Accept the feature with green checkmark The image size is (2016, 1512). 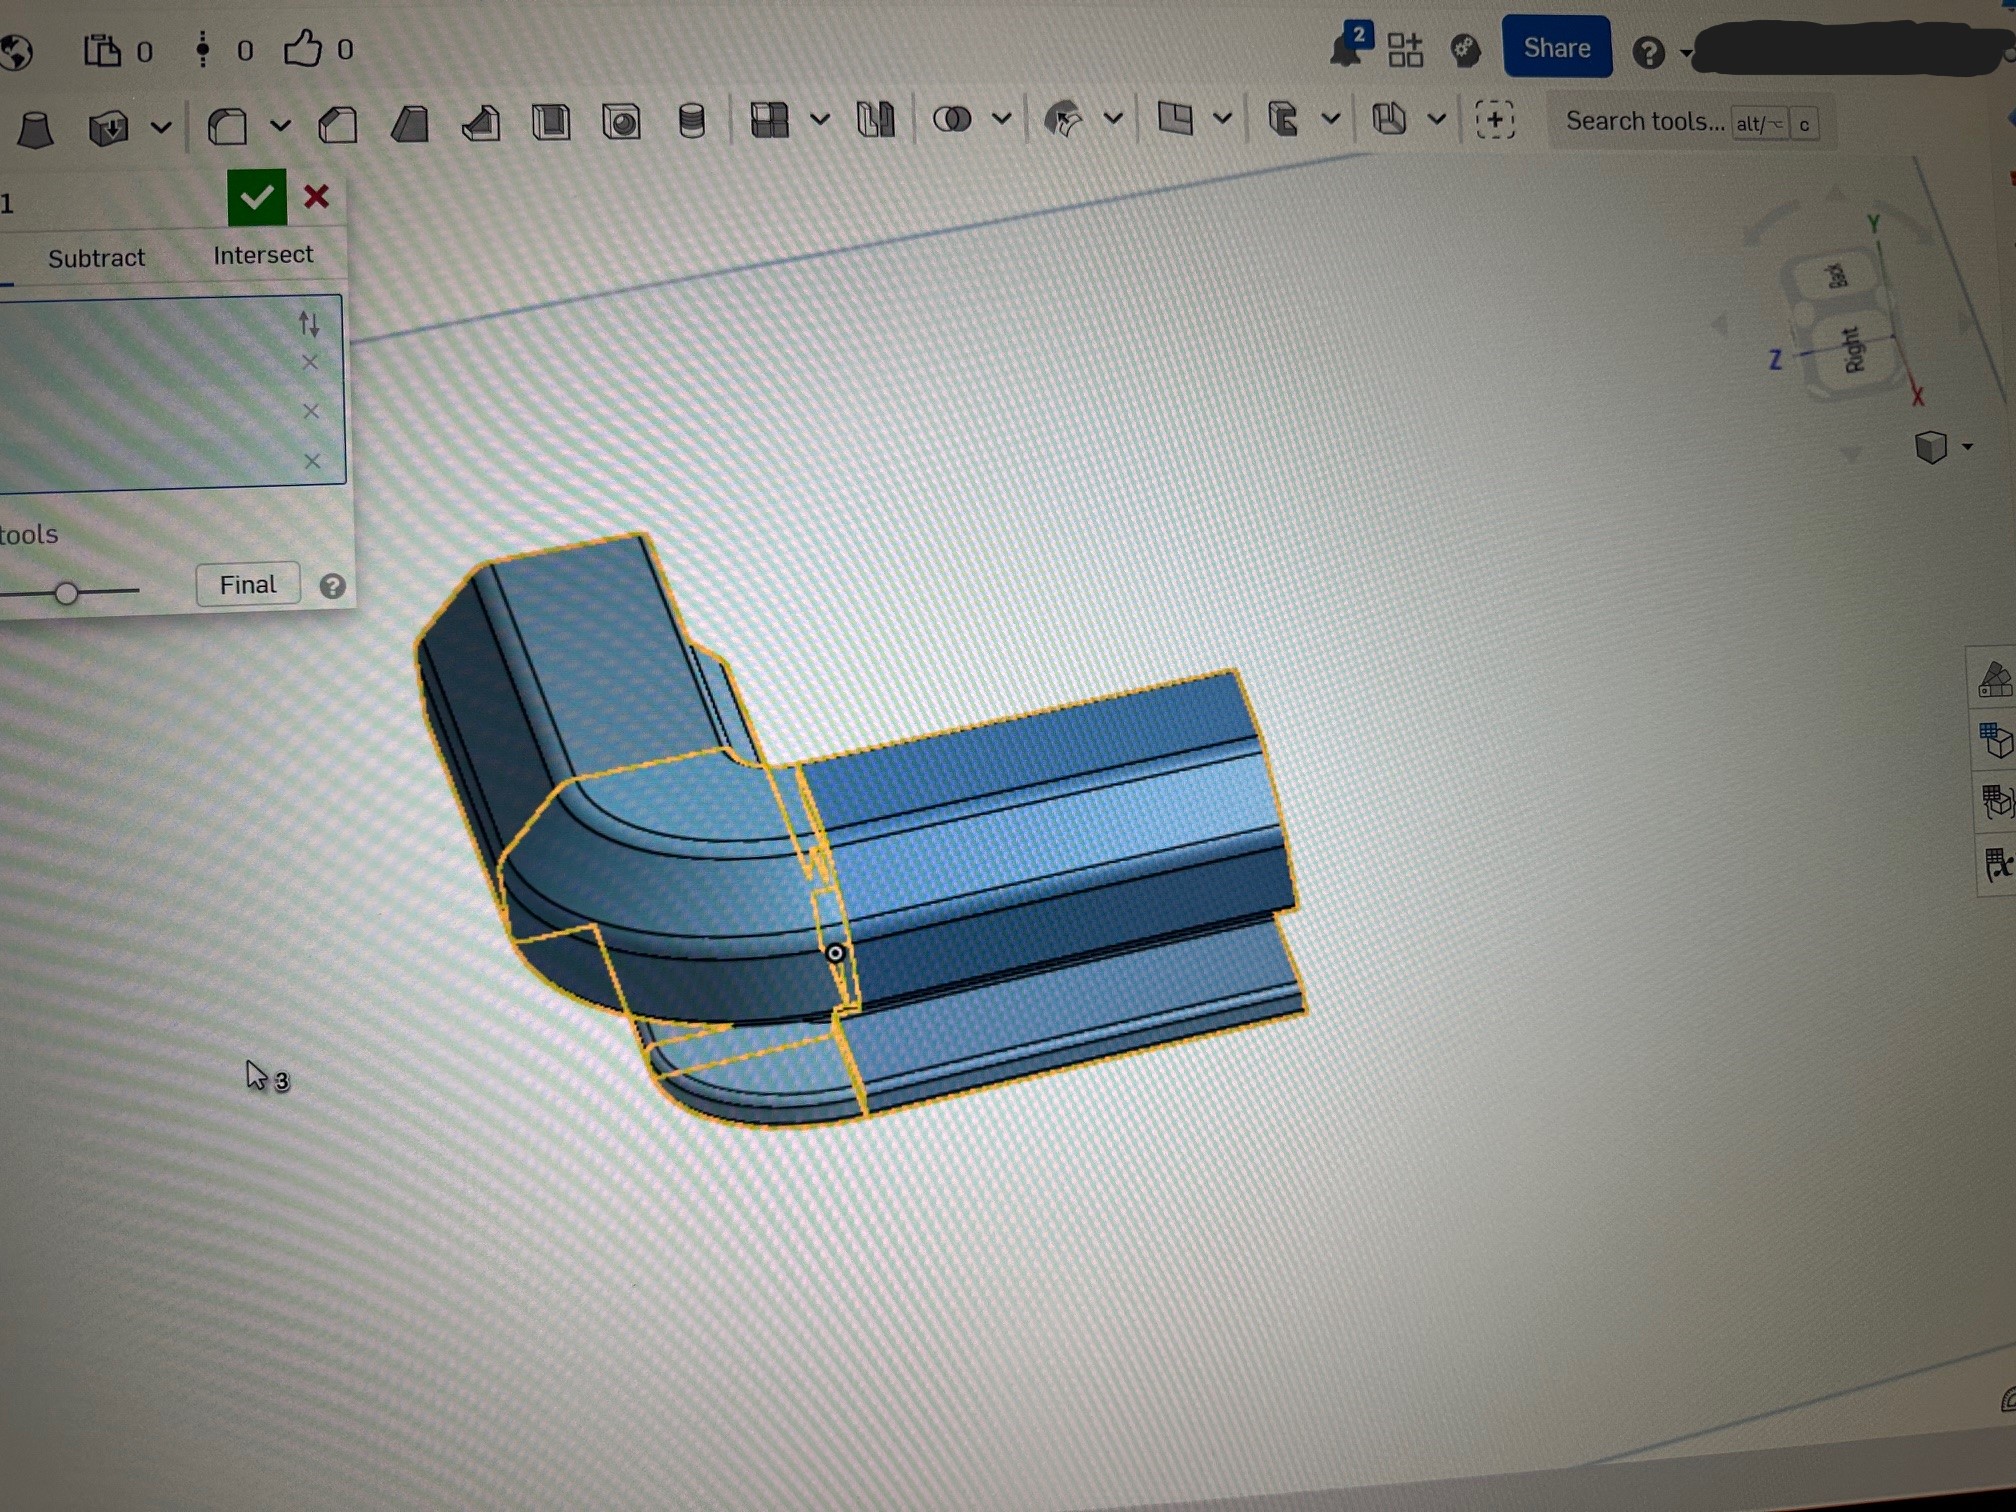[x=257, y=197]
